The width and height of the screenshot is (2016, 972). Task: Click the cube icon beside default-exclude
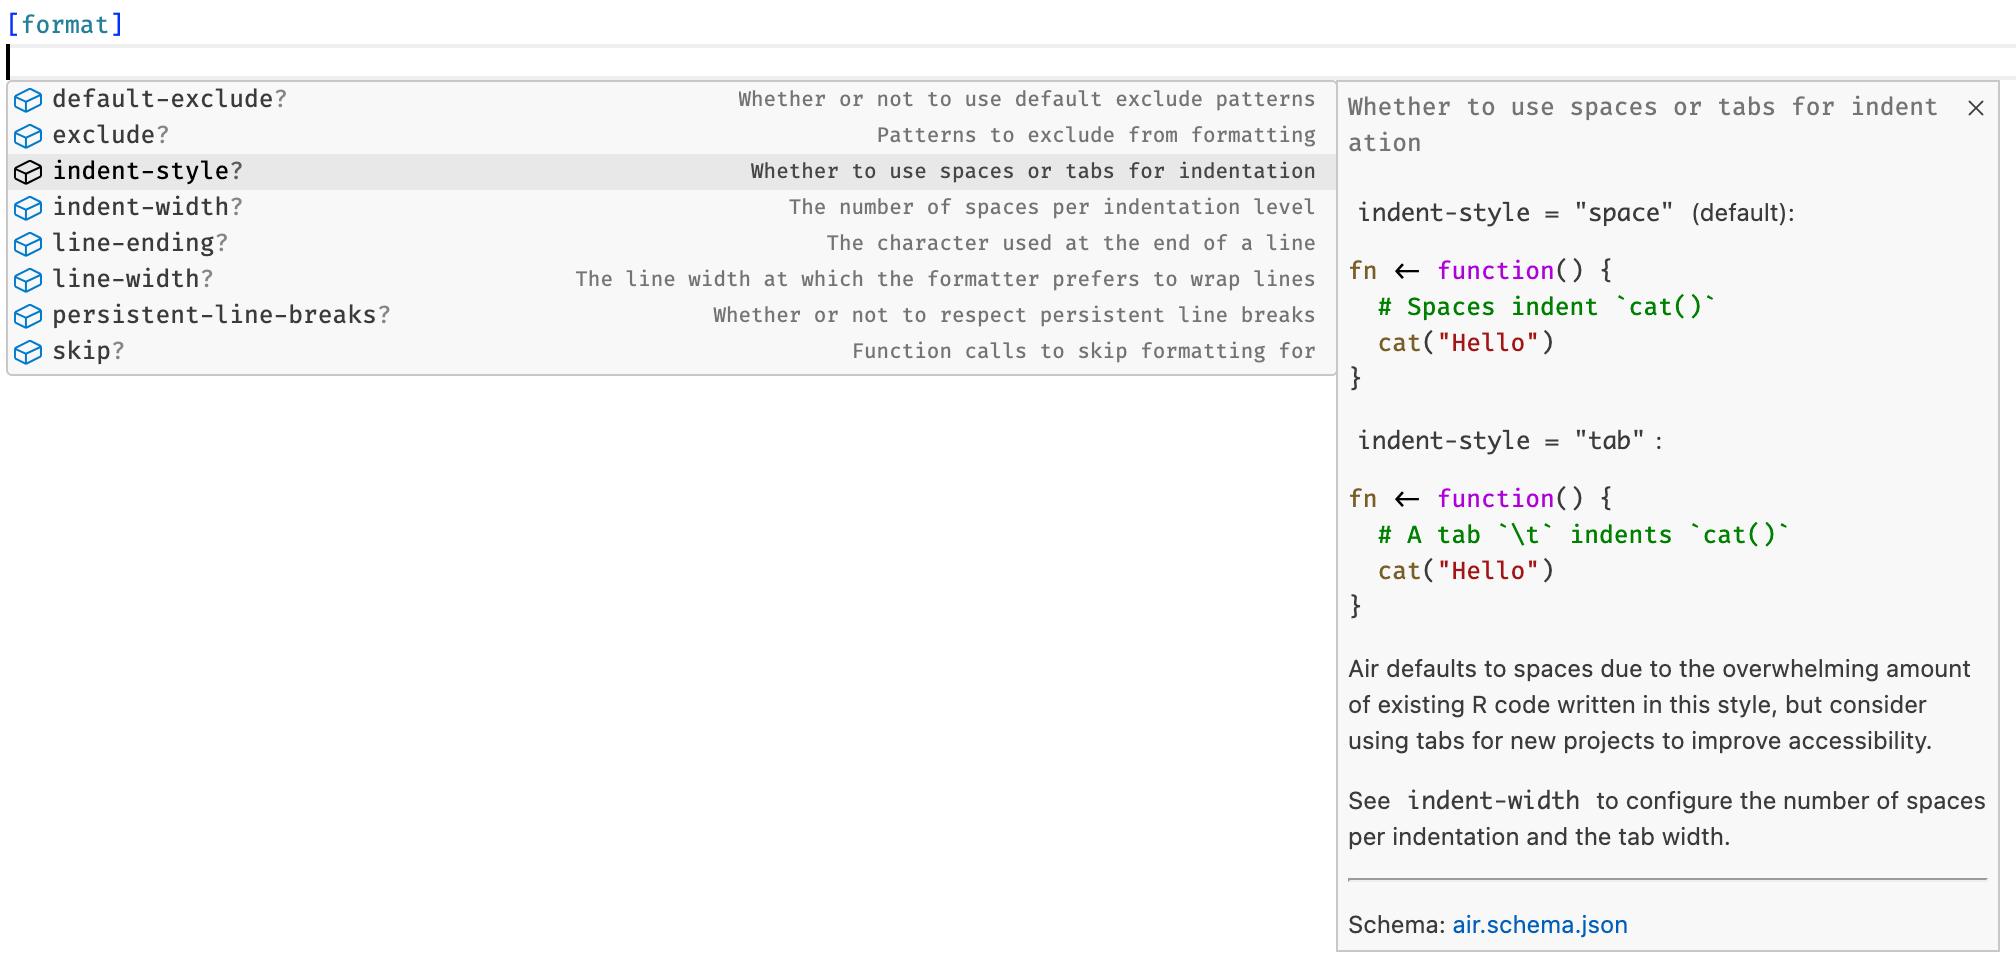click(x=28, y=99)
